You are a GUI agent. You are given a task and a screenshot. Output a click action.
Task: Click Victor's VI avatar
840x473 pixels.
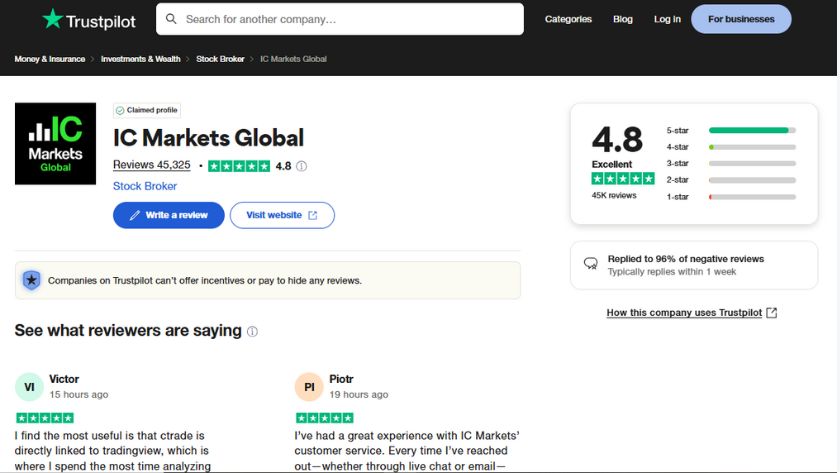pyautogui.click(x=29, y=387)
